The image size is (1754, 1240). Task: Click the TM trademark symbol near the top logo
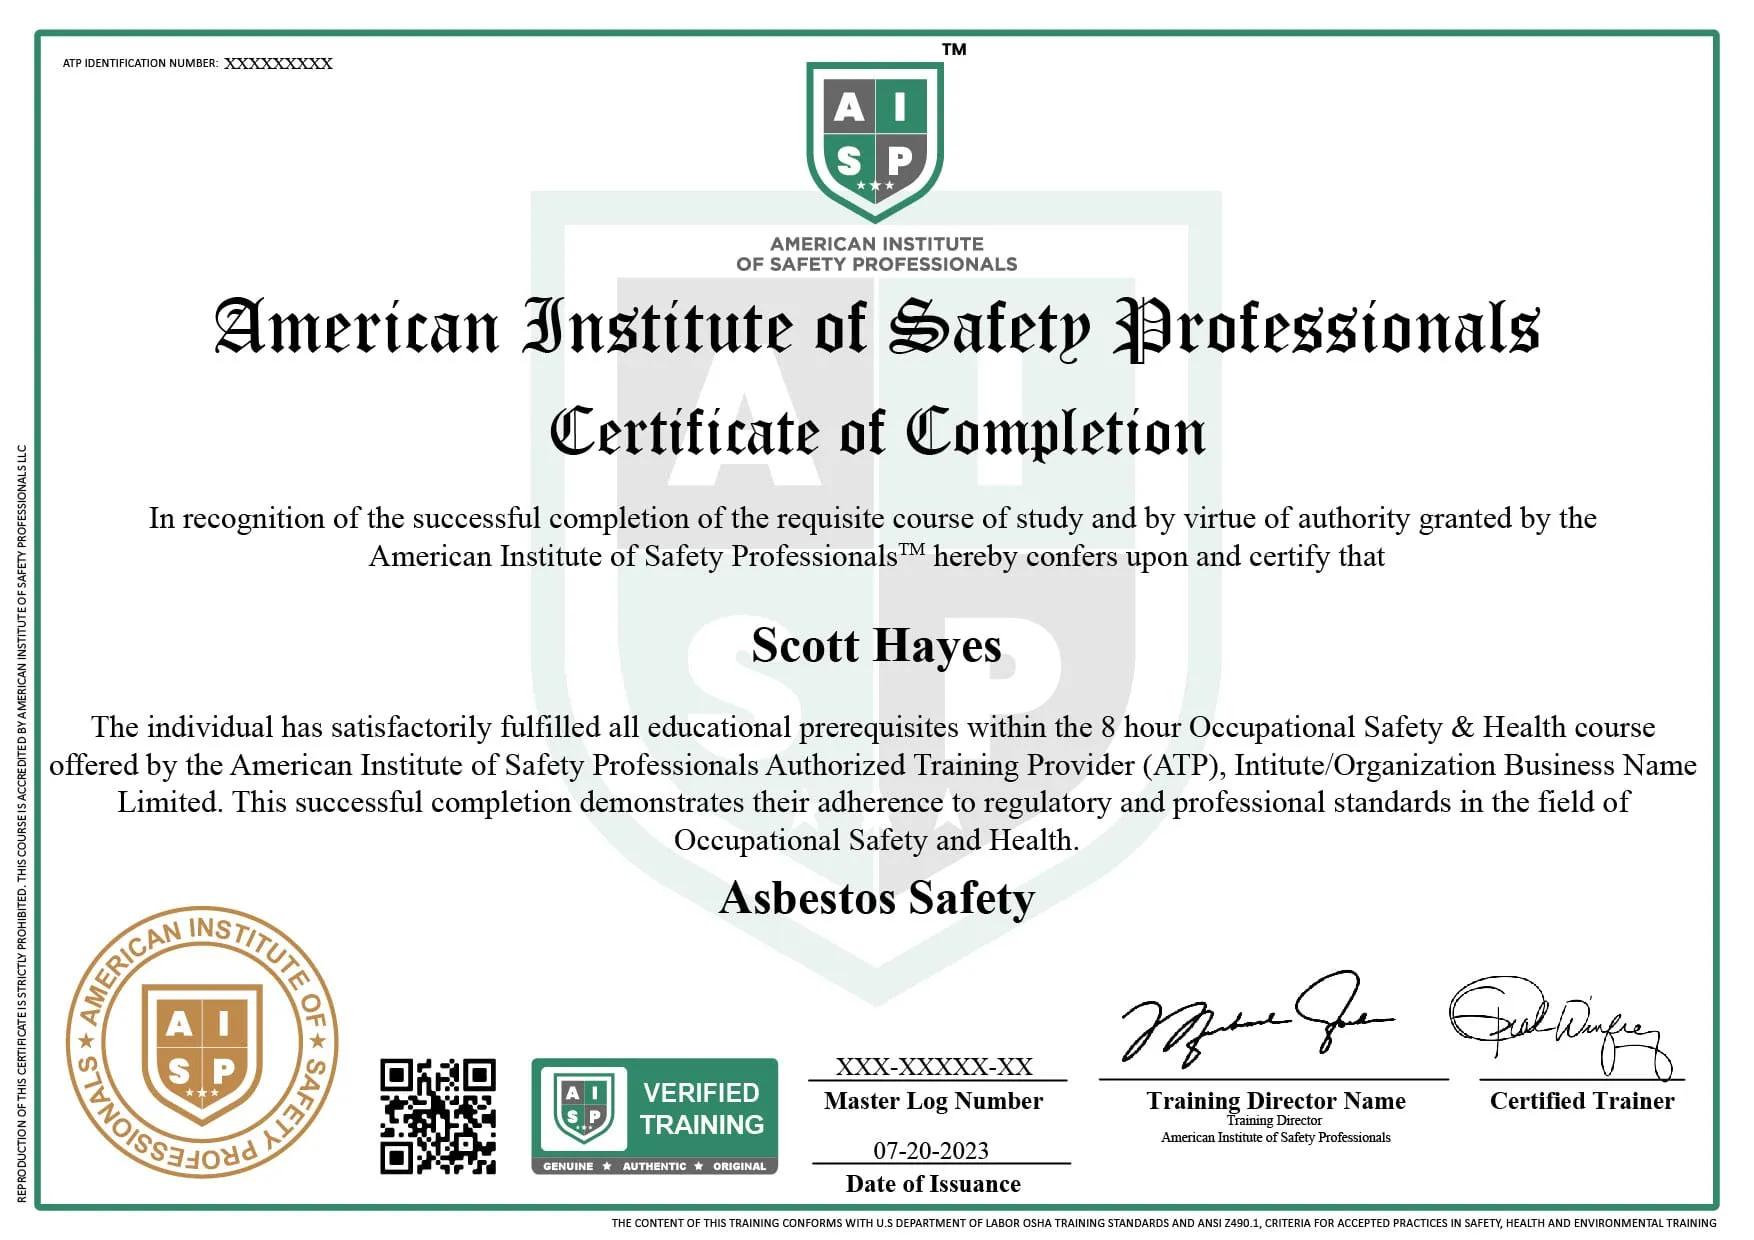click(954, 49)
